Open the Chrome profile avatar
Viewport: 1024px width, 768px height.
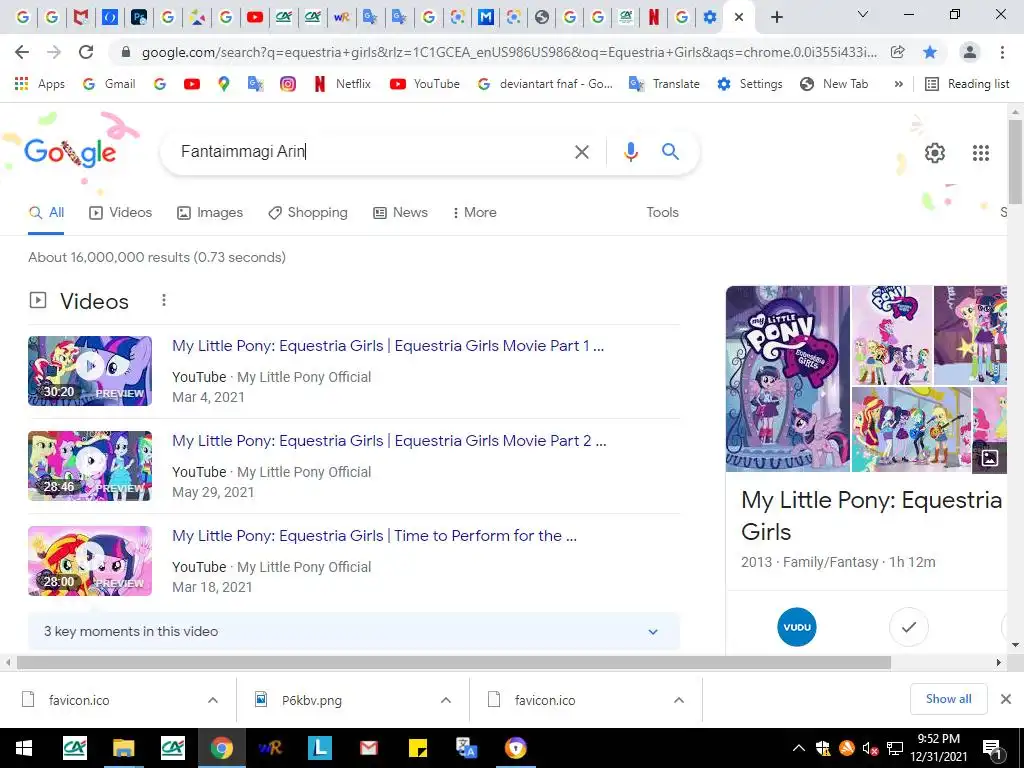pos(969,52)
